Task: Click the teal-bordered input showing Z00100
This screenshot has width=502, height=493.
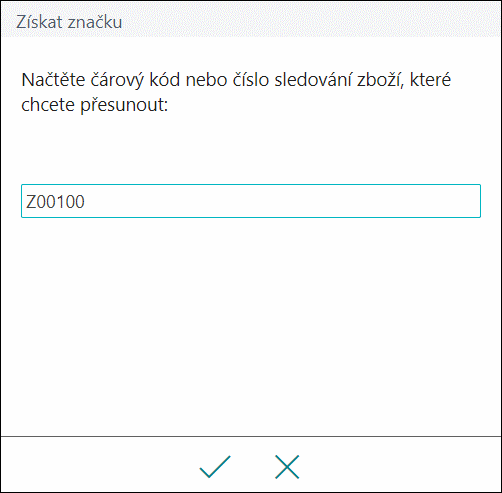Action: click(x=251, y=201)
